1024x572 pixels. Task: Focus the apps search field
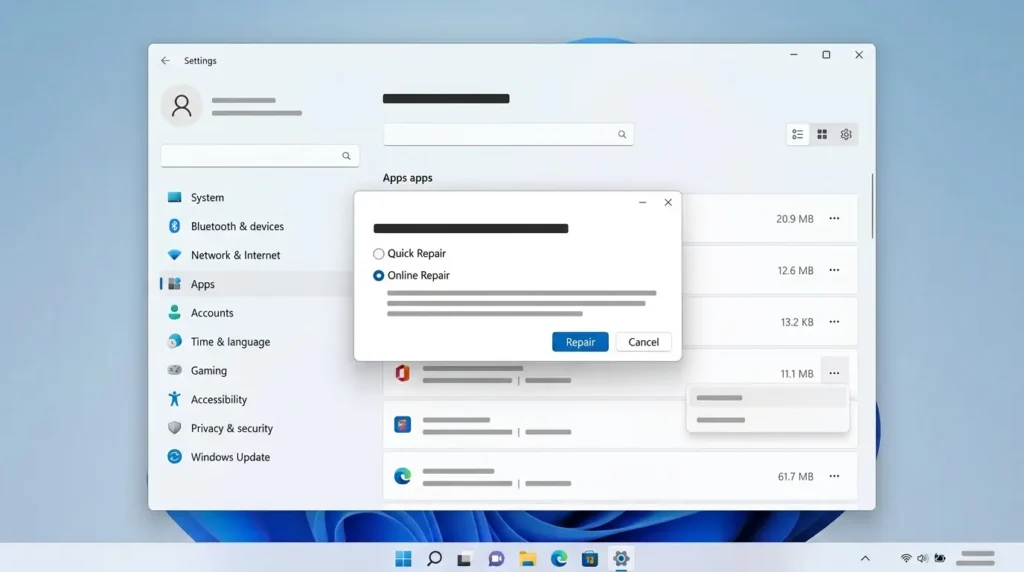pos(508,135)
